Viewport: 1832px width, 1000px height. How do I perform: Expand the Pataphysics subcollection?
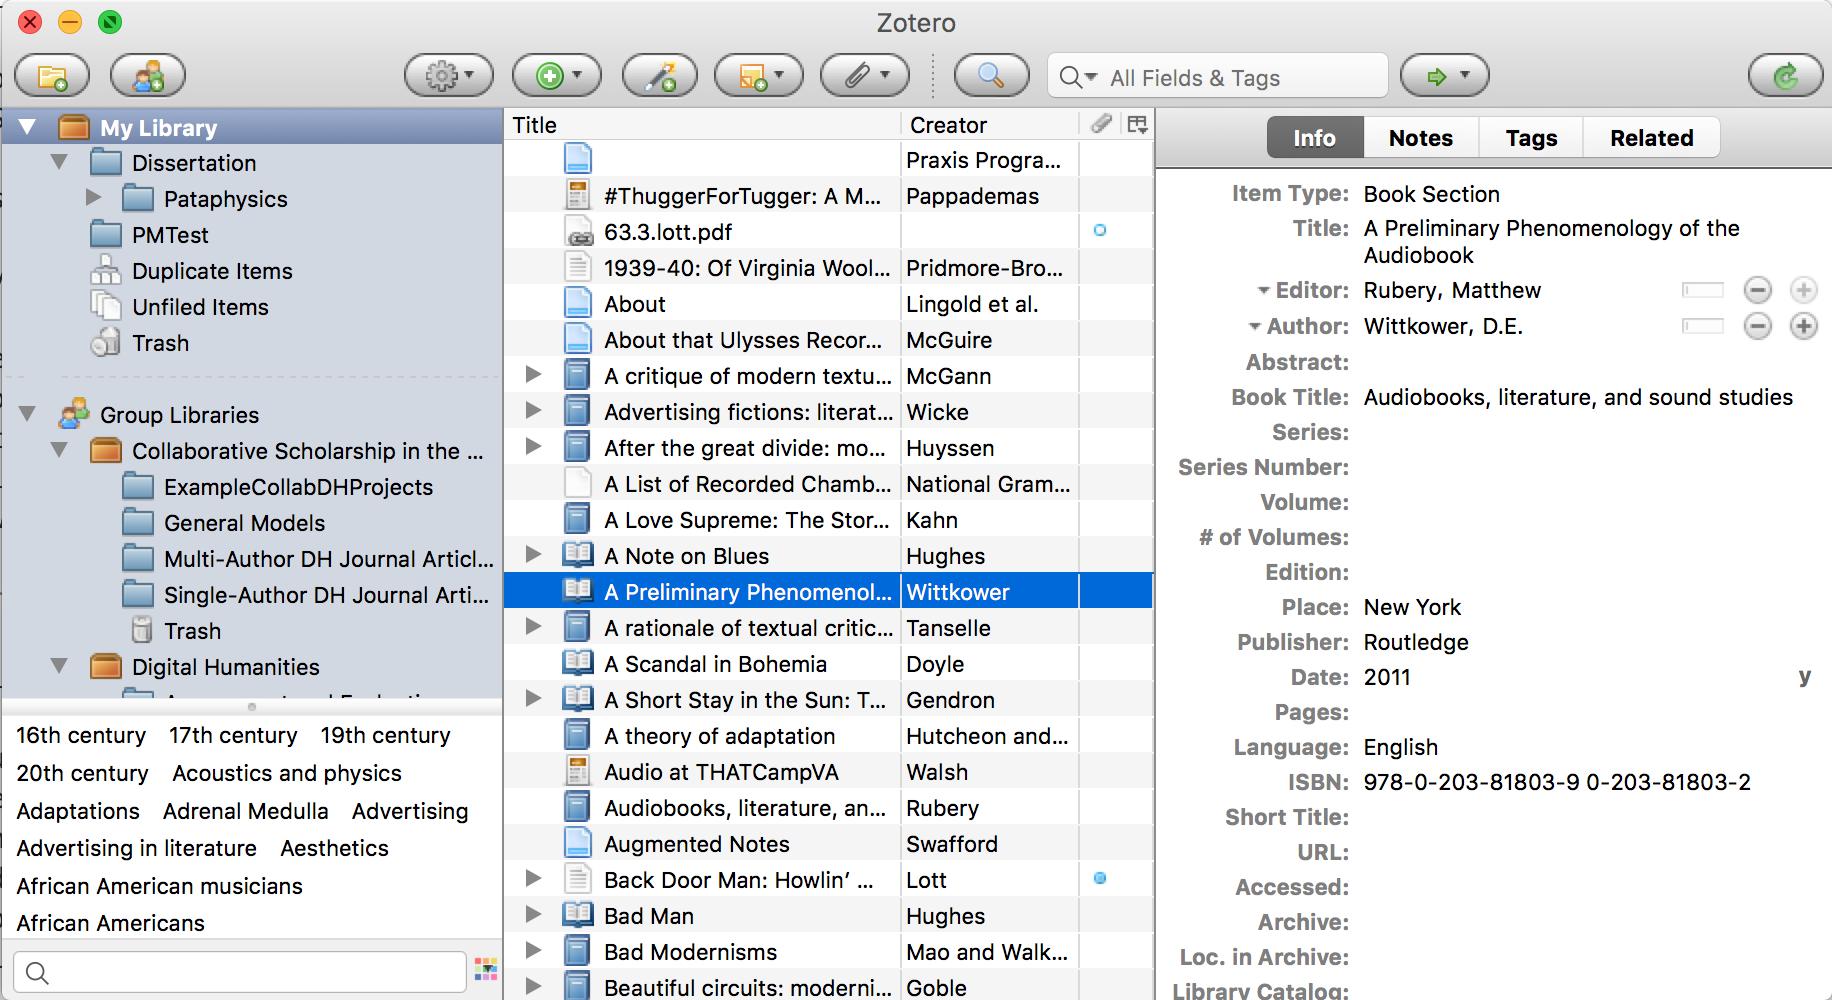[x=93, y=198]
